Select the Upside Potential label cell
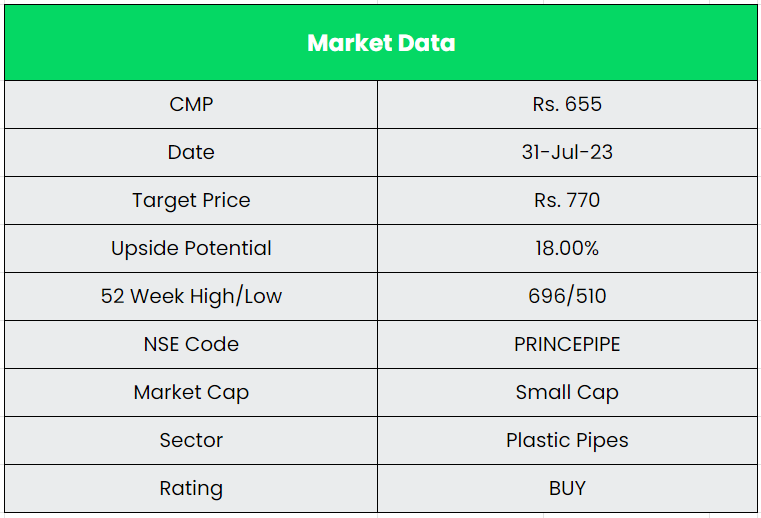The width and height of the screenshot is (761, 518). pos(191,248)
